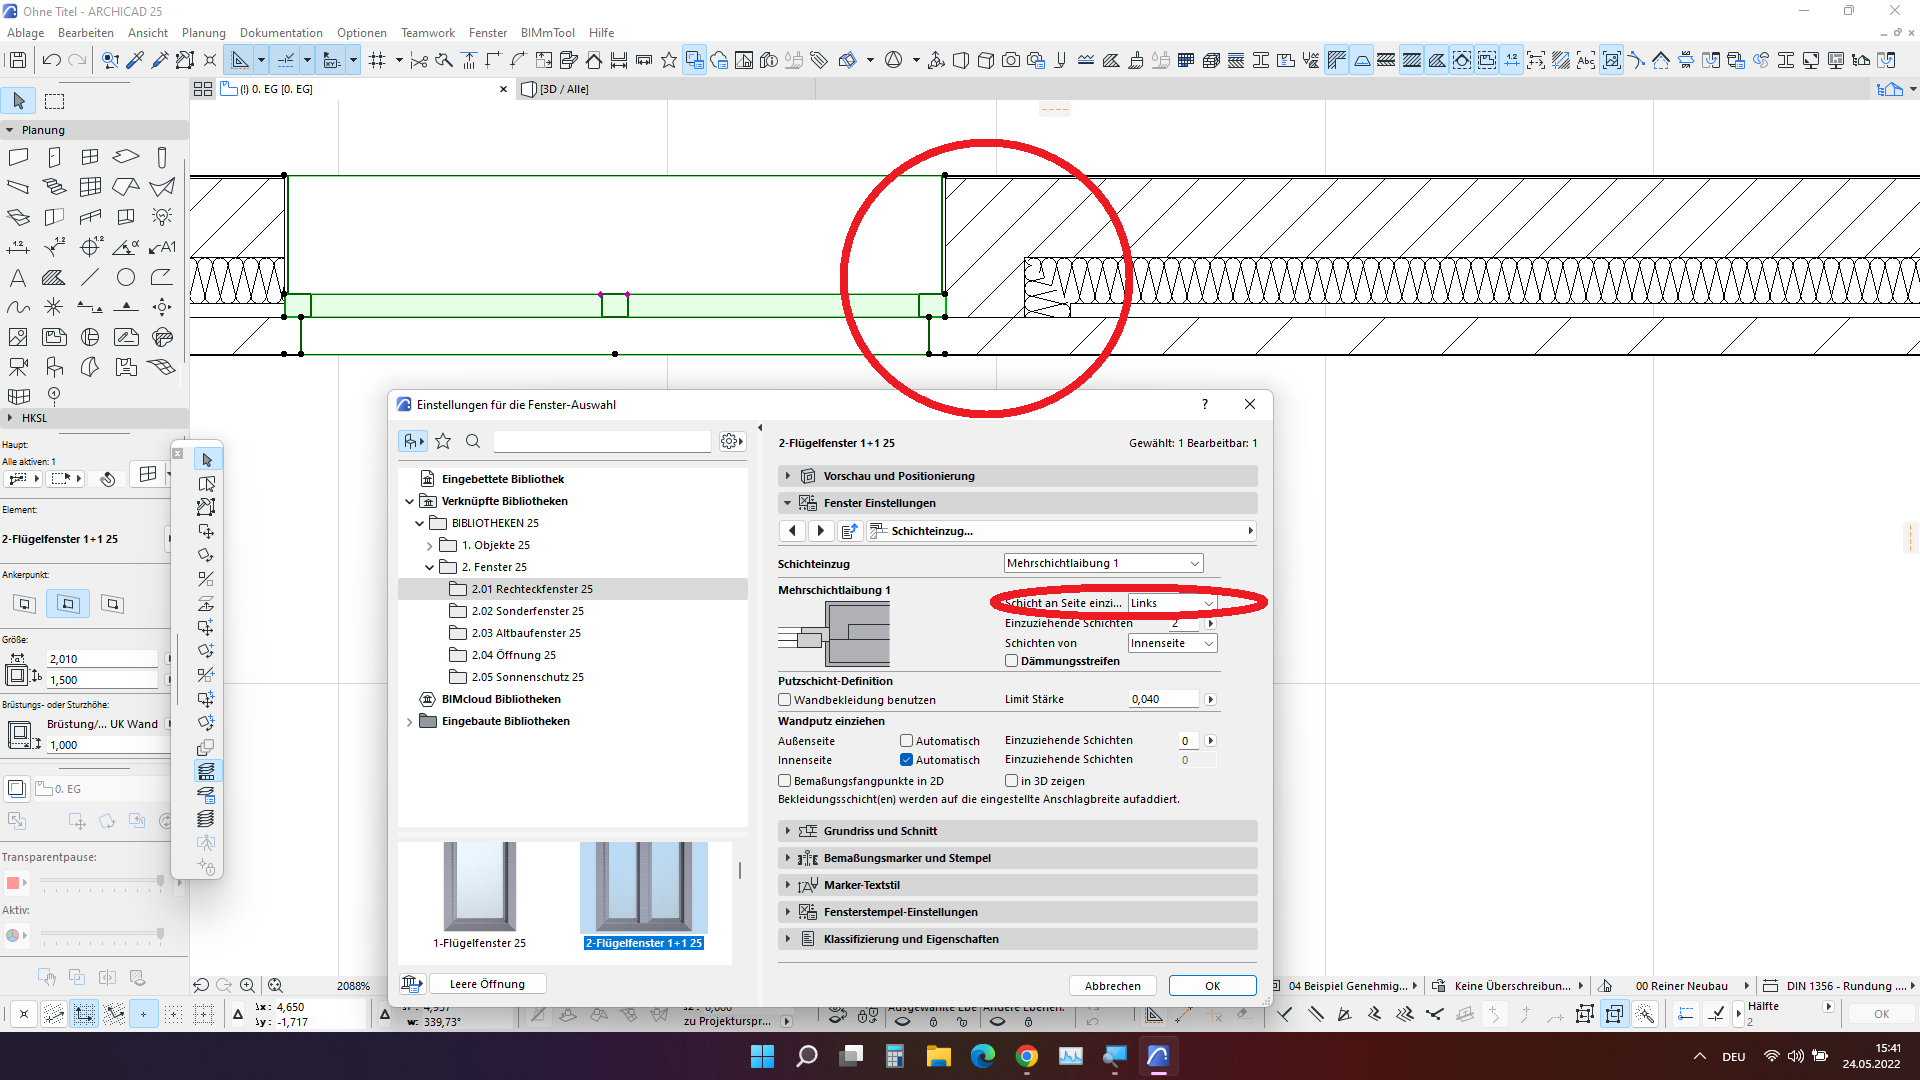
Task: Click the search magnifier icon in dialog
Action: tap(473, 441)
